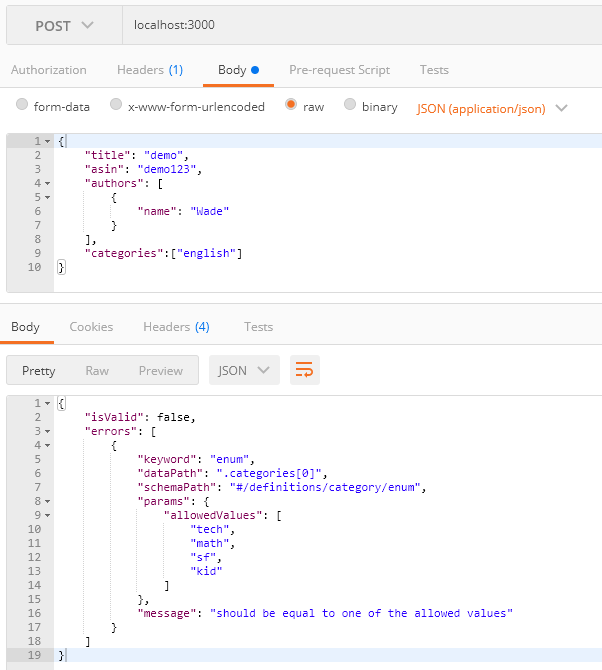This screenshot has width=602, height=670.
Task: Collapse the authors array fold on line 4
Action: pyautogui.click(x=47, y=183)
